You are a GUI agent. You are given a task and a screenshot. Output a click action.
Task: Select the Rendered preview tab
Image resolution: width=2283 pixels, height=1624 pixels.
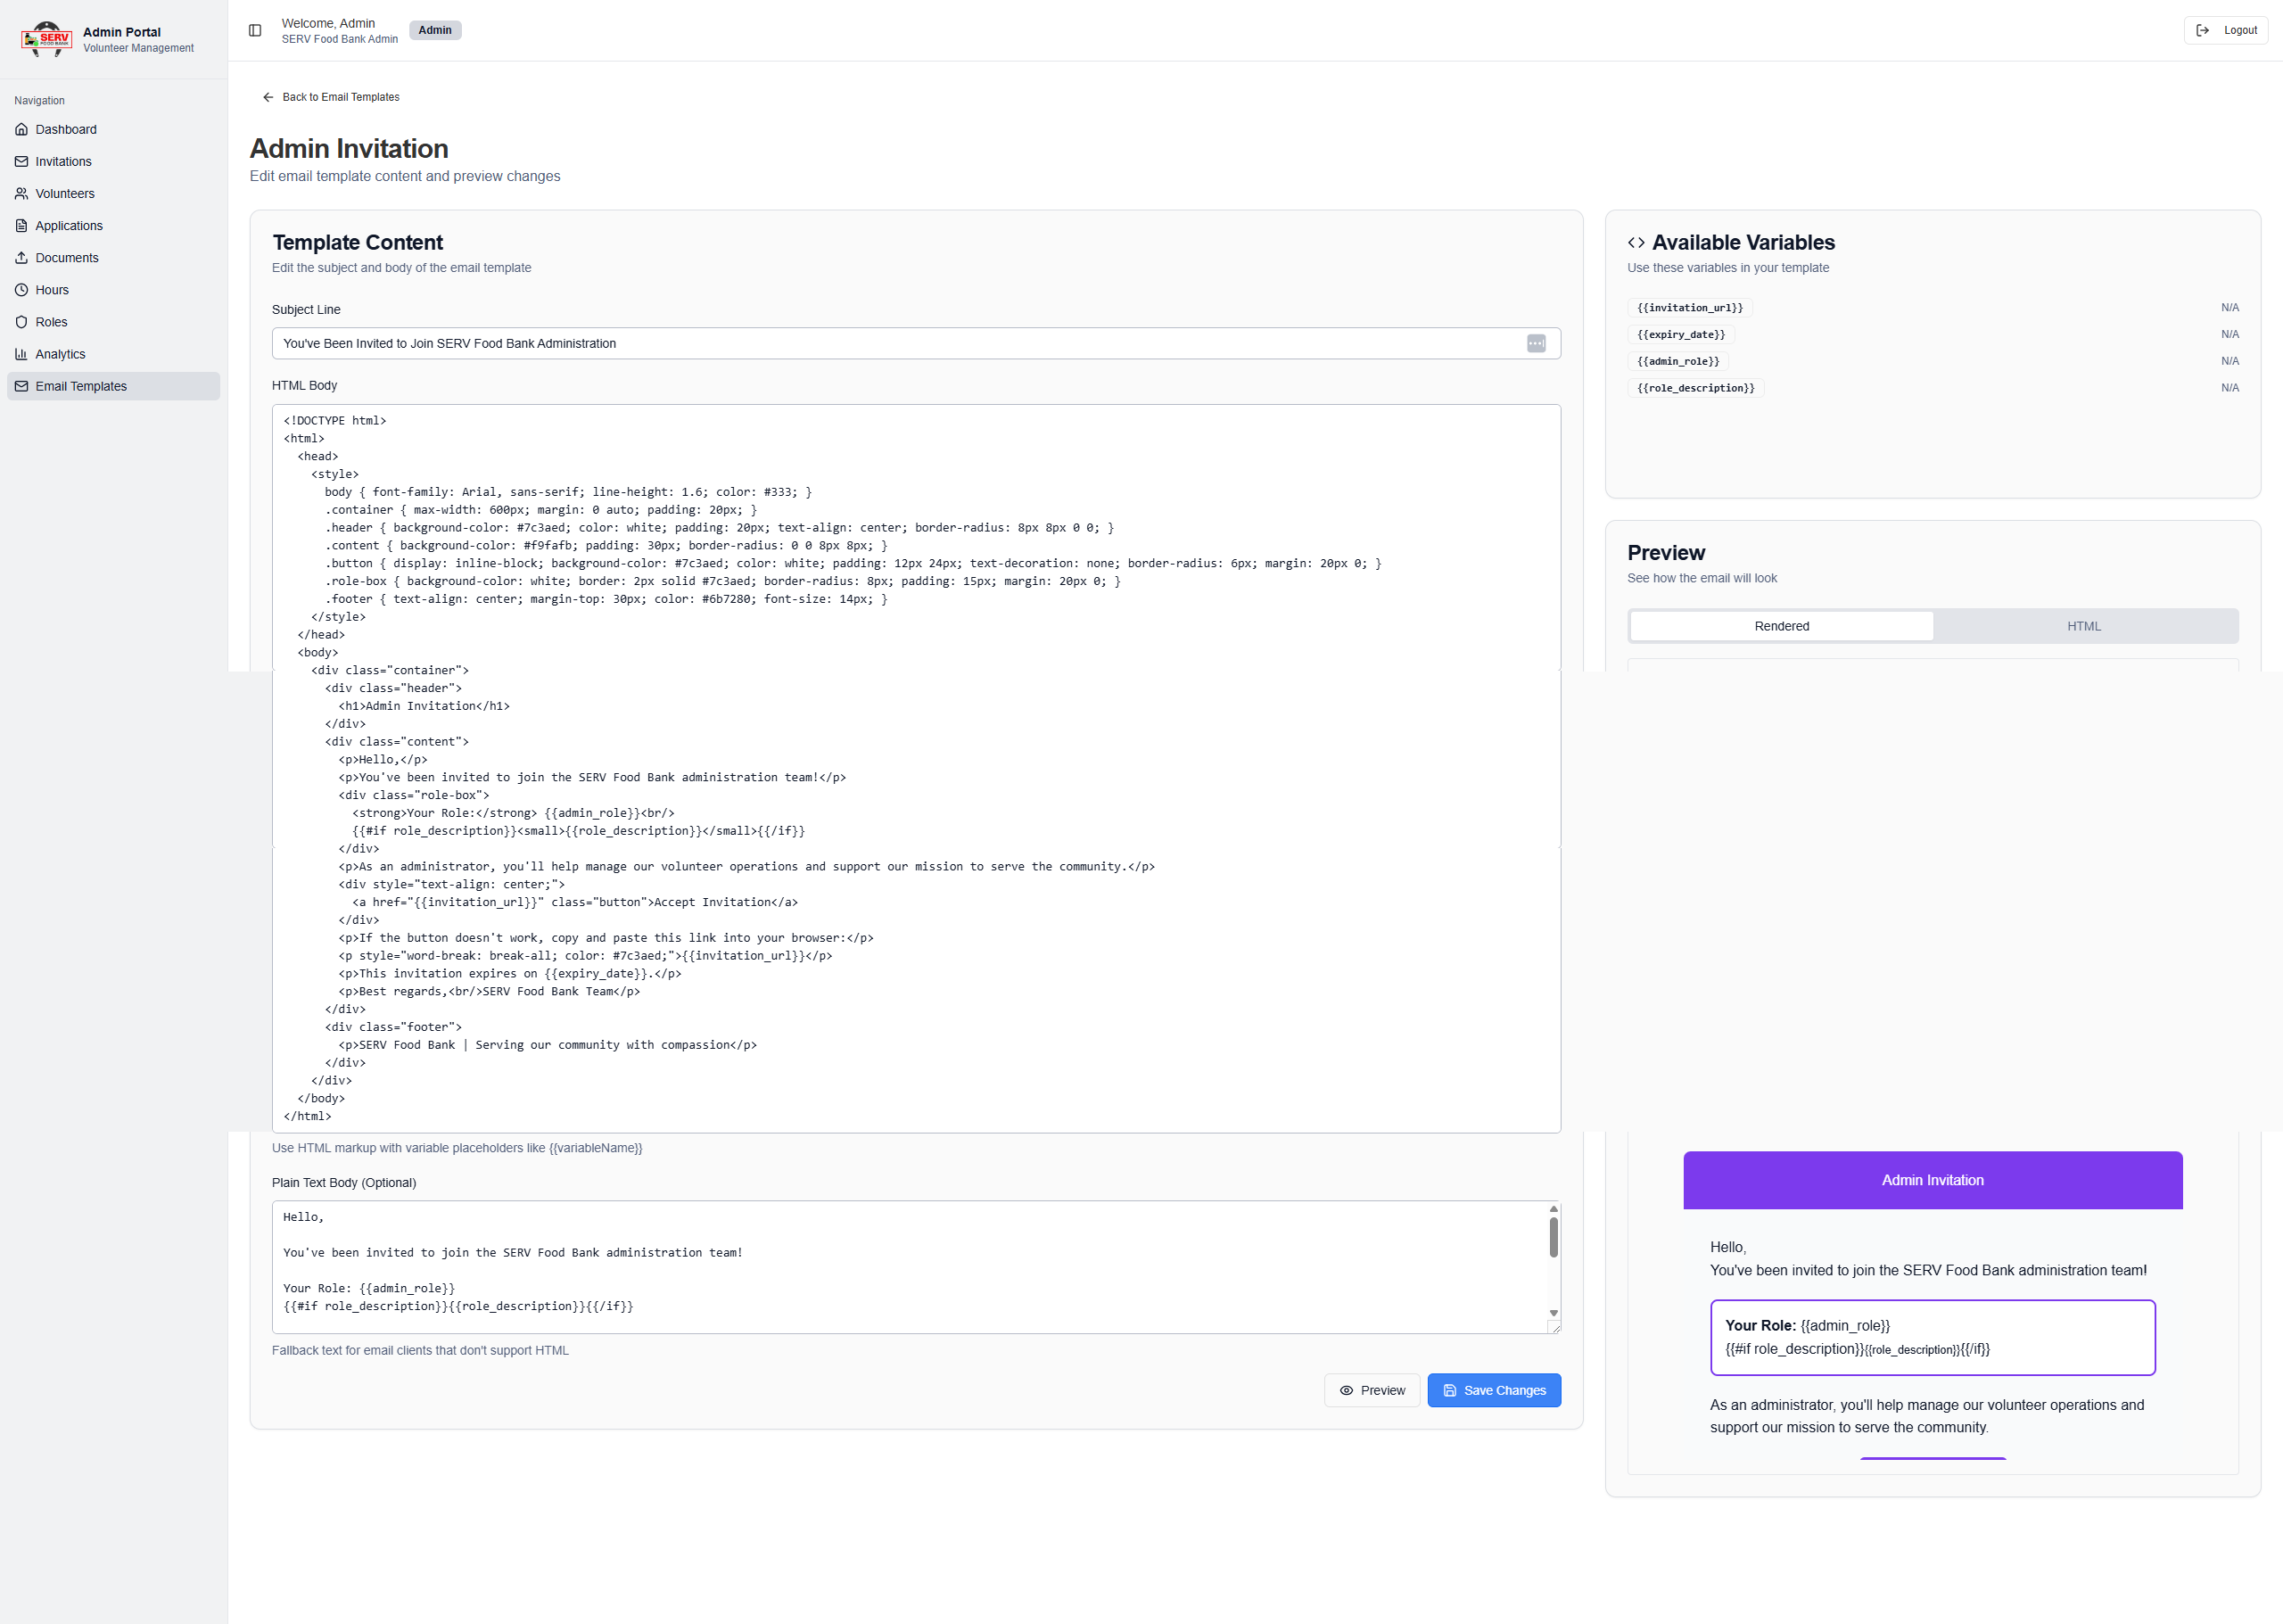coord(1781,626)
